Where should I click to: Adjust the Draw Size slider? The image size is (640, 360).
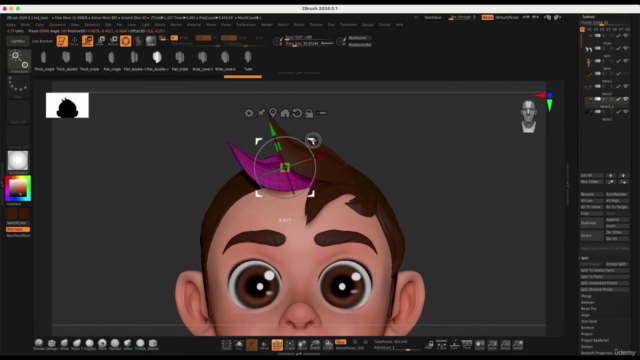[309, 44]
